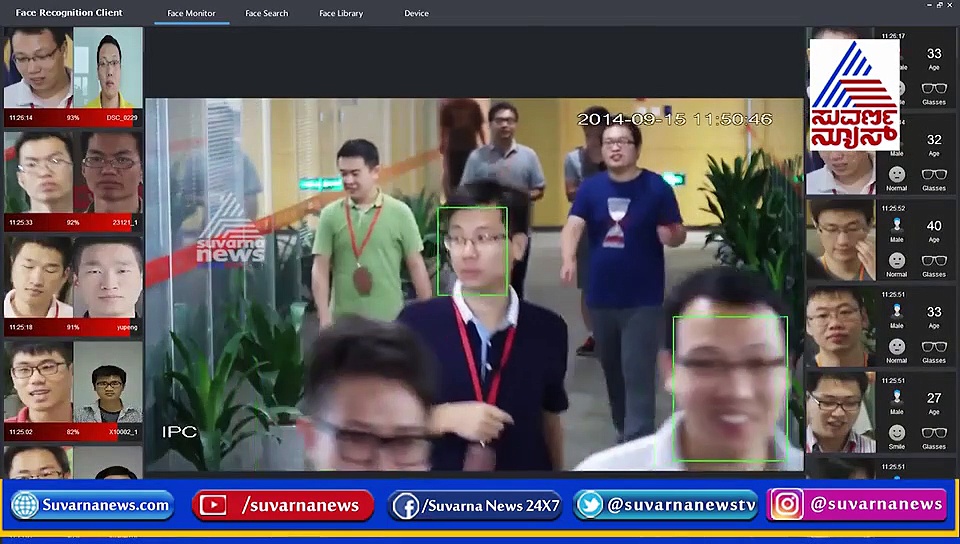The width and height of the screenshot is (960, 544).
Task: Click the Glasses icon in the Age 27 record
Action: (x=934, y=433)
